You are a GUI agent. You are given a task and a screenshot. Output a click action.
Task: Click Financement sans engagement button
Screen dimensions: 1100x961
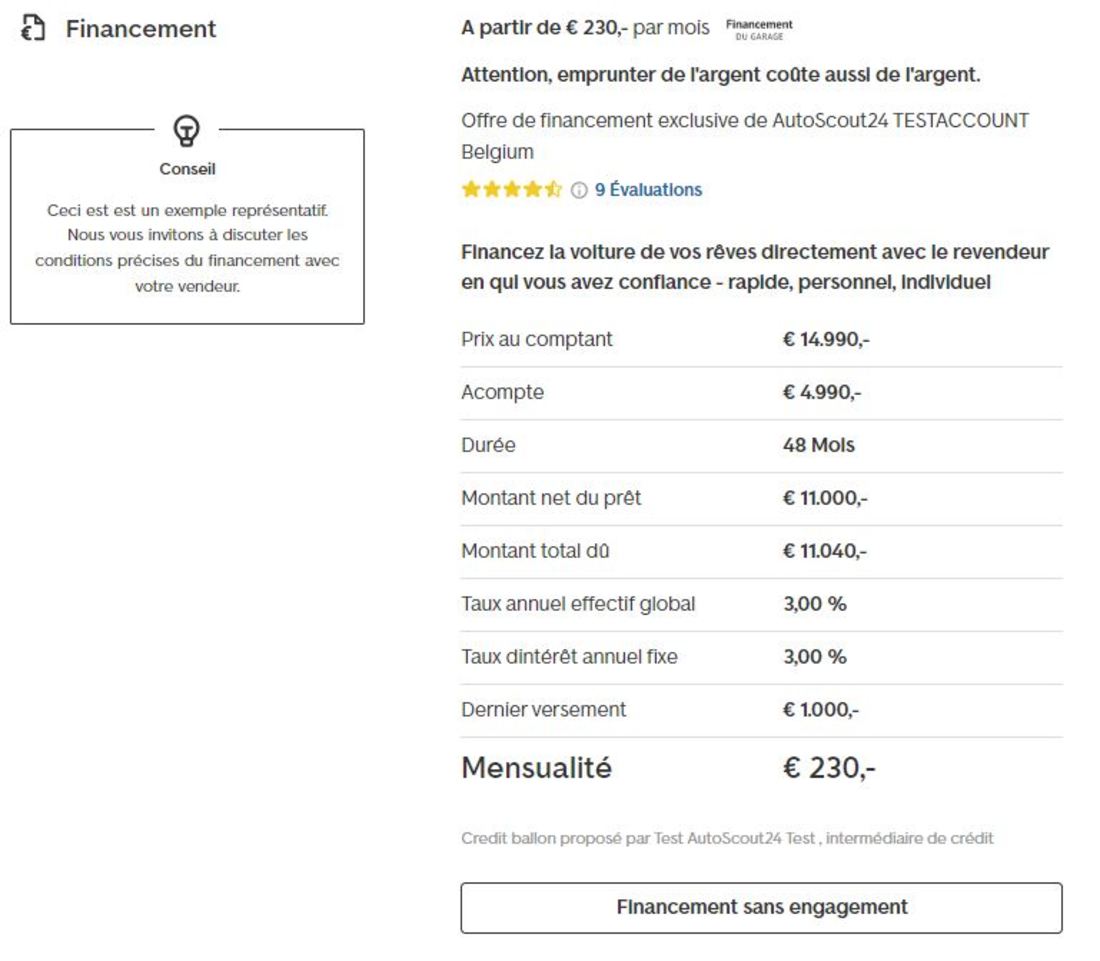click(761, 908)
